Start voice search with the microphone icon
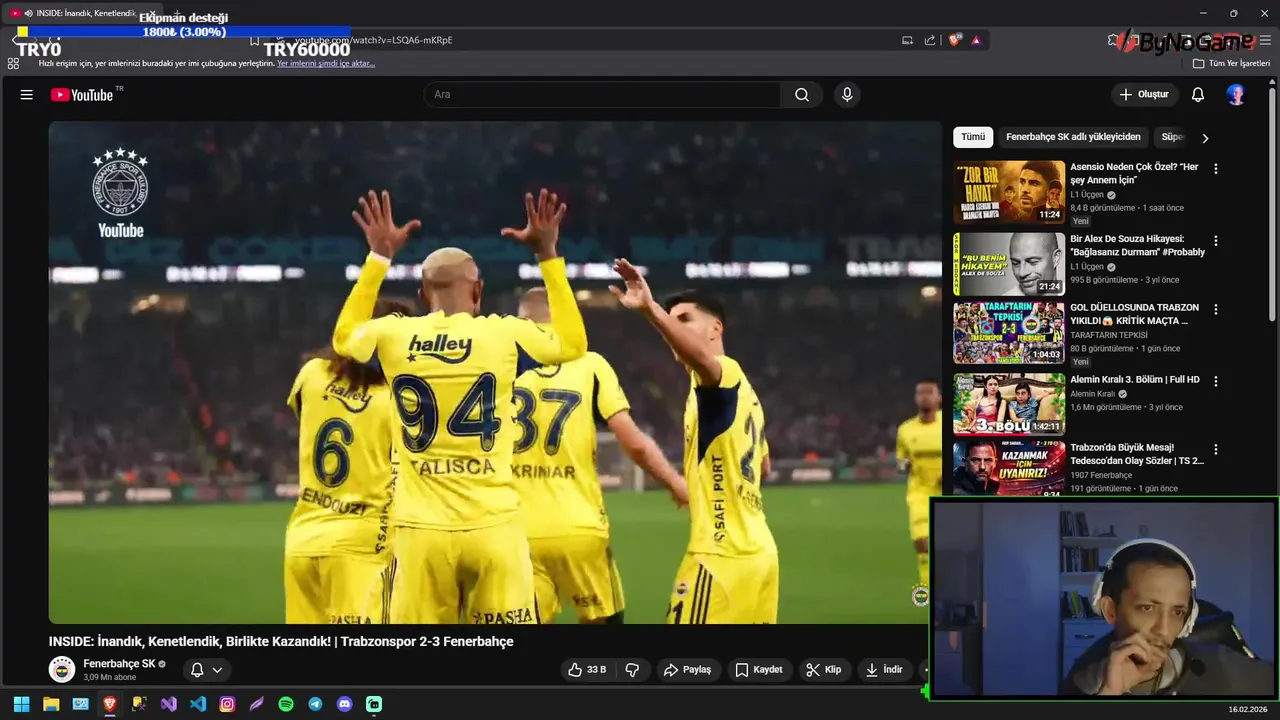The width and height of the screenshot is (1280, 720). [847, 95]
